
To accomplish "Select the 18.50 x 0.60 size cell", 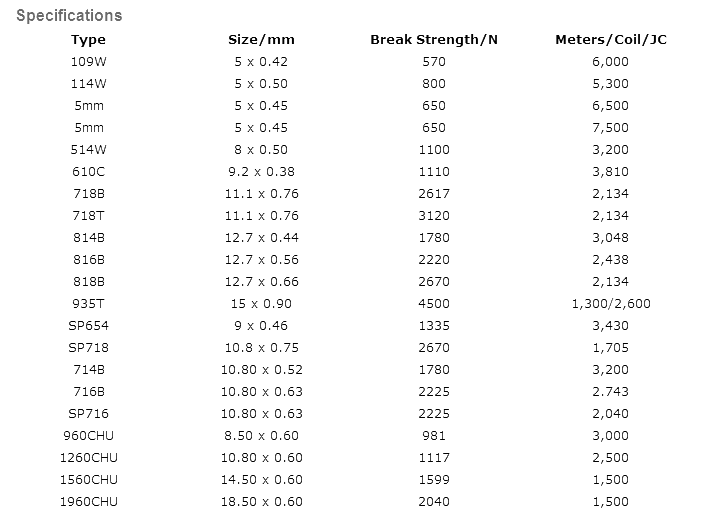I will (262, 502).
